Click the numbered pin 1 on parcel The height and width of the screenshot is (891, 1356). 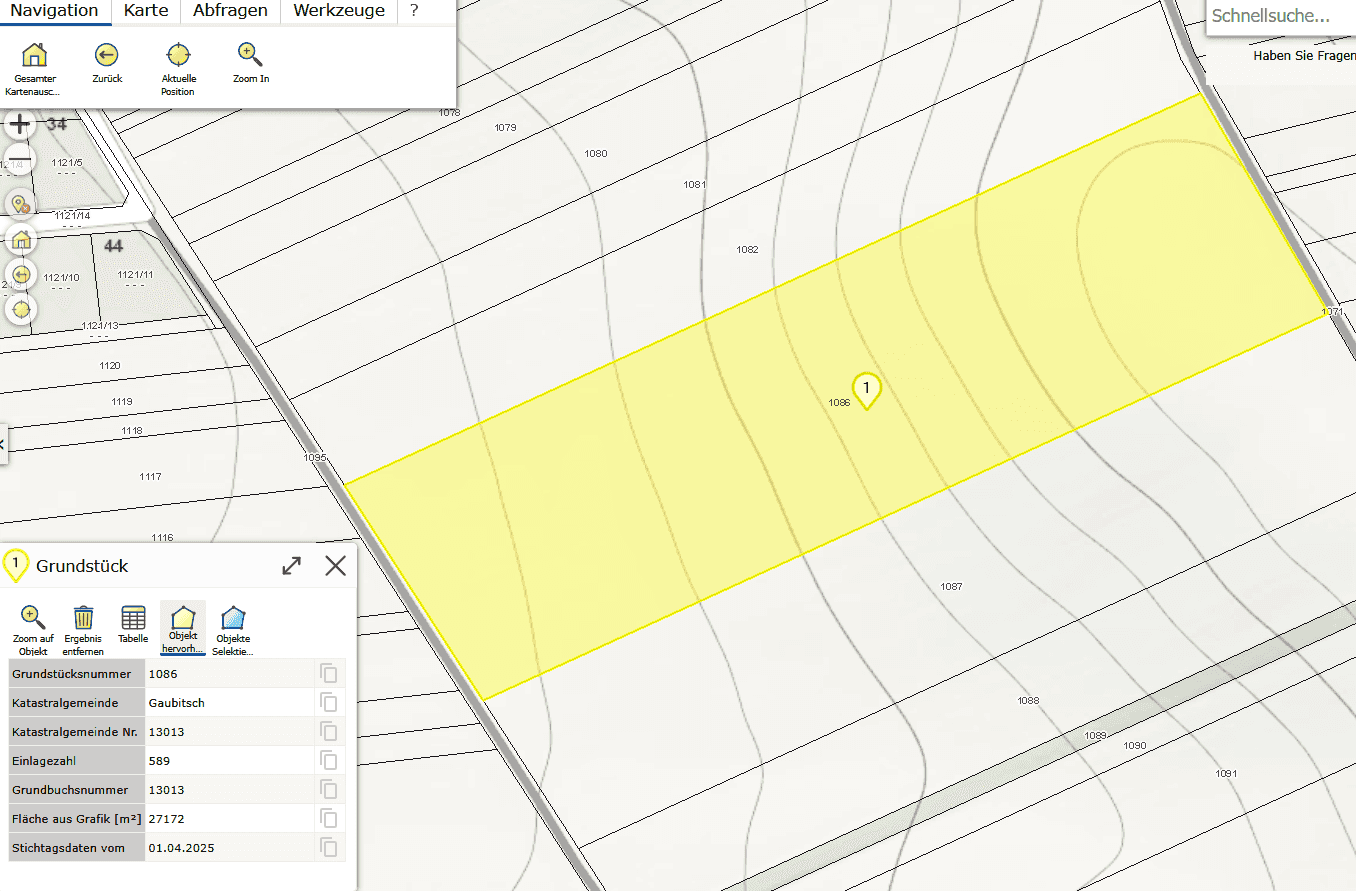[x=866, y=390]
